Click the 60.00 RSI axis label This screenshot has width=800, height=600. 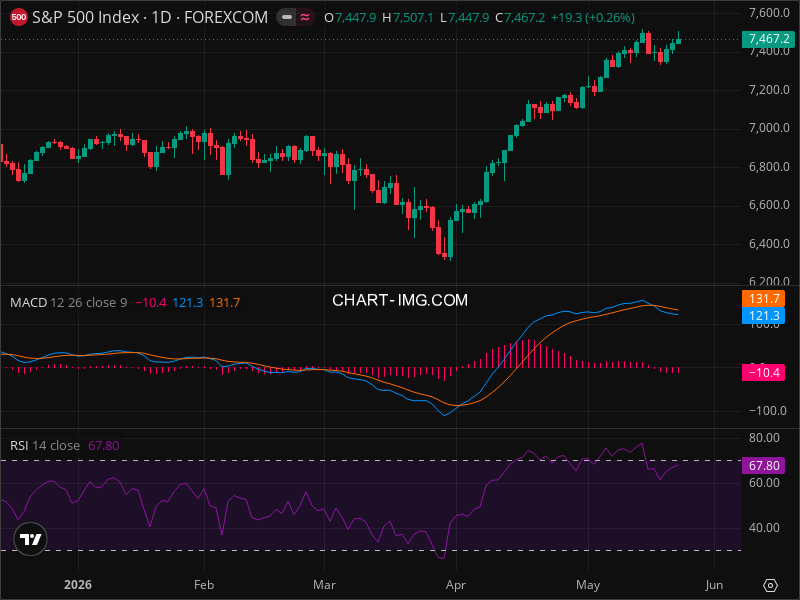[764, 482]
